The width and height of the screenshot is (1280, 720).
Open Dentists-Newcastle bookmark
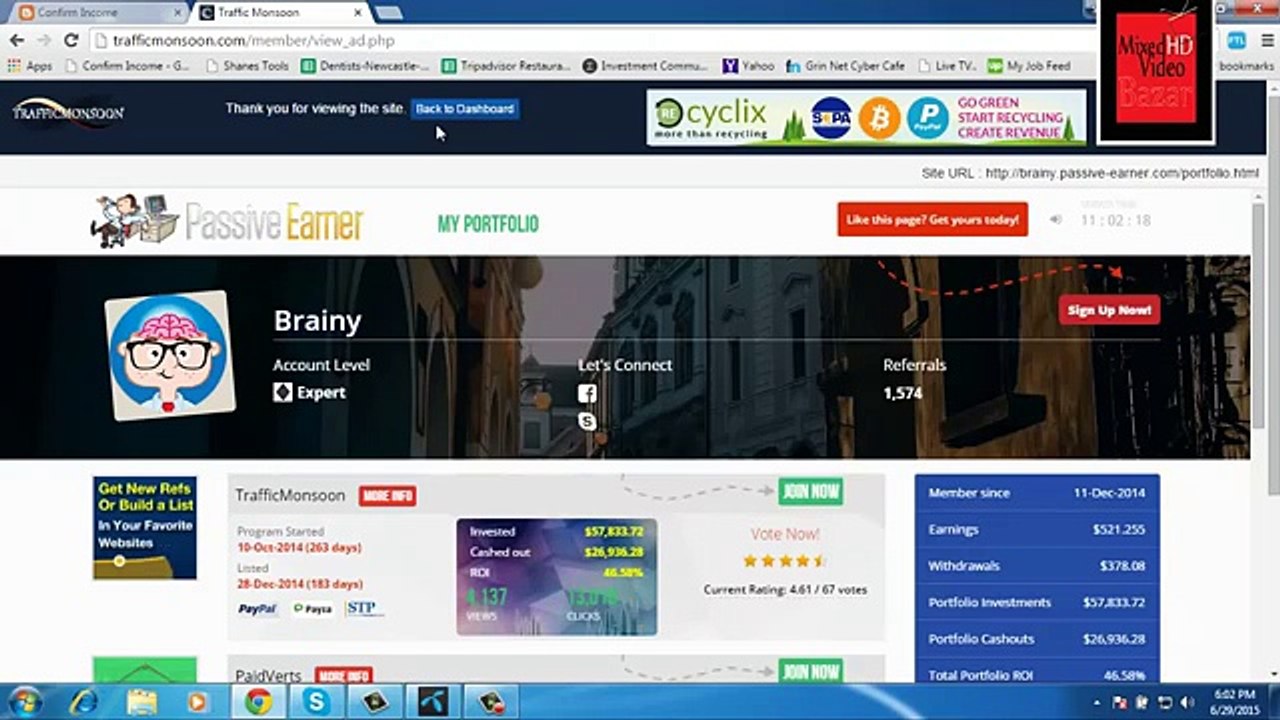coord(365,66)
